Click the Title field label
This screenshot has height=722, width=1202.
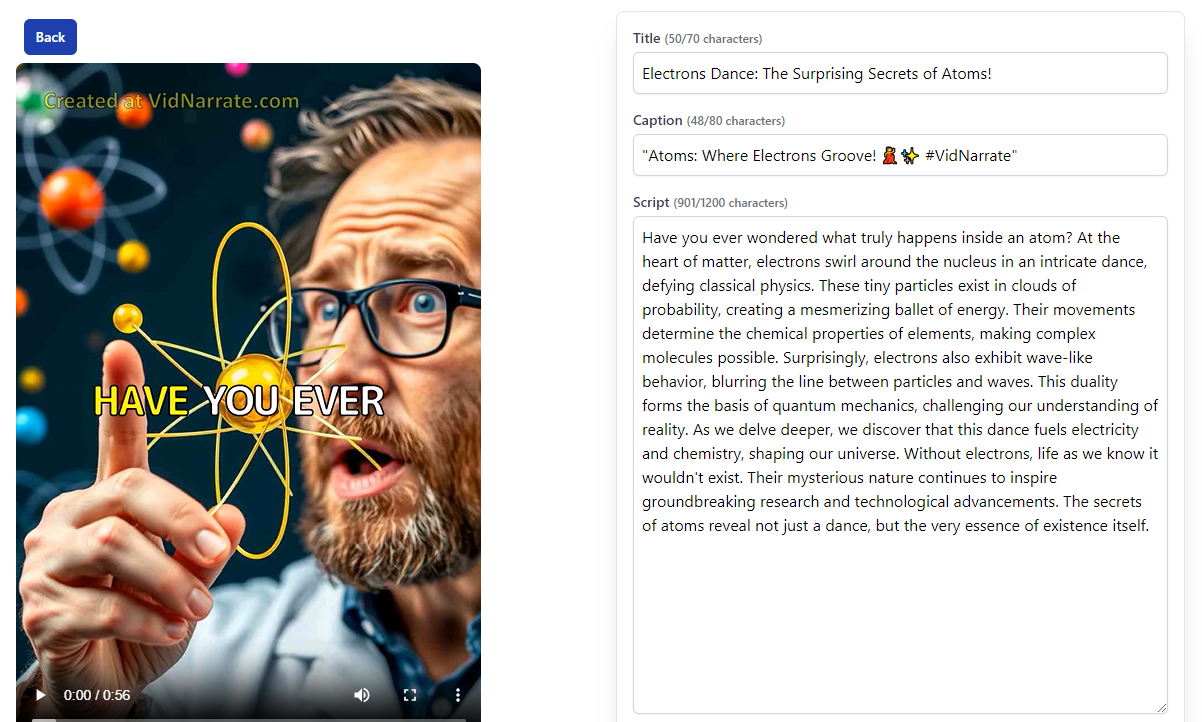[646, 38]
